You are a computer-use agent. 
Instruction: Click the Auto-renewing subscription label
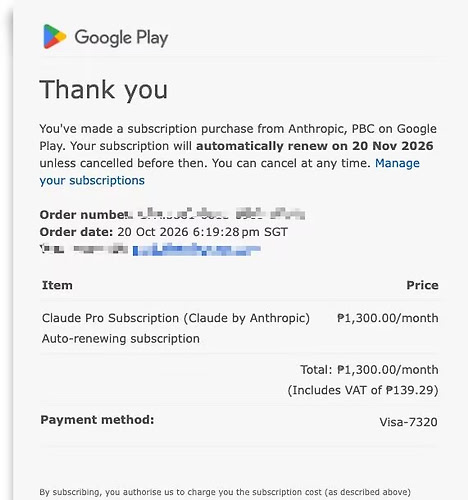click(x=121, y=339)
